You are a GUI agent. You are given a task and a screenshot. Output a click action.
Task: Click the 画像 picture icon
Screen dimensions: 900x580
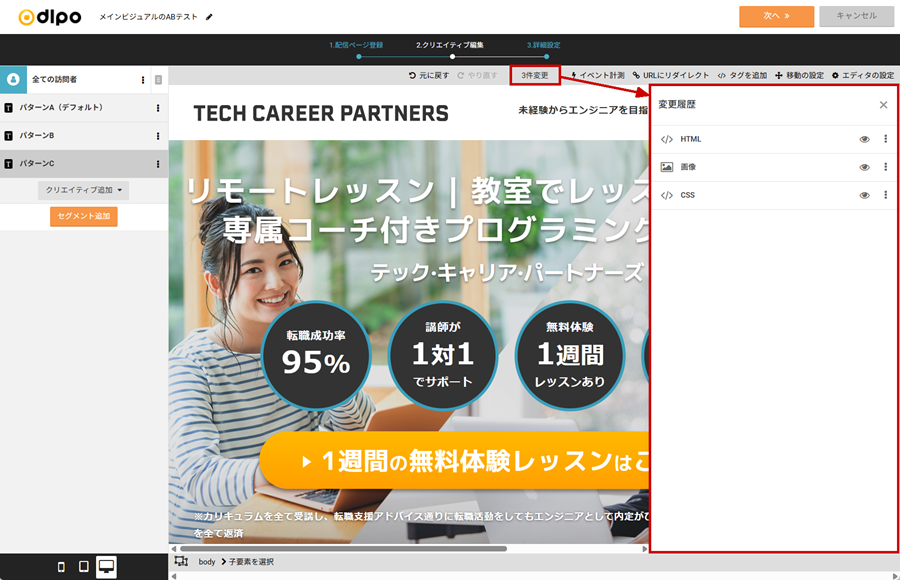point(666,167)
